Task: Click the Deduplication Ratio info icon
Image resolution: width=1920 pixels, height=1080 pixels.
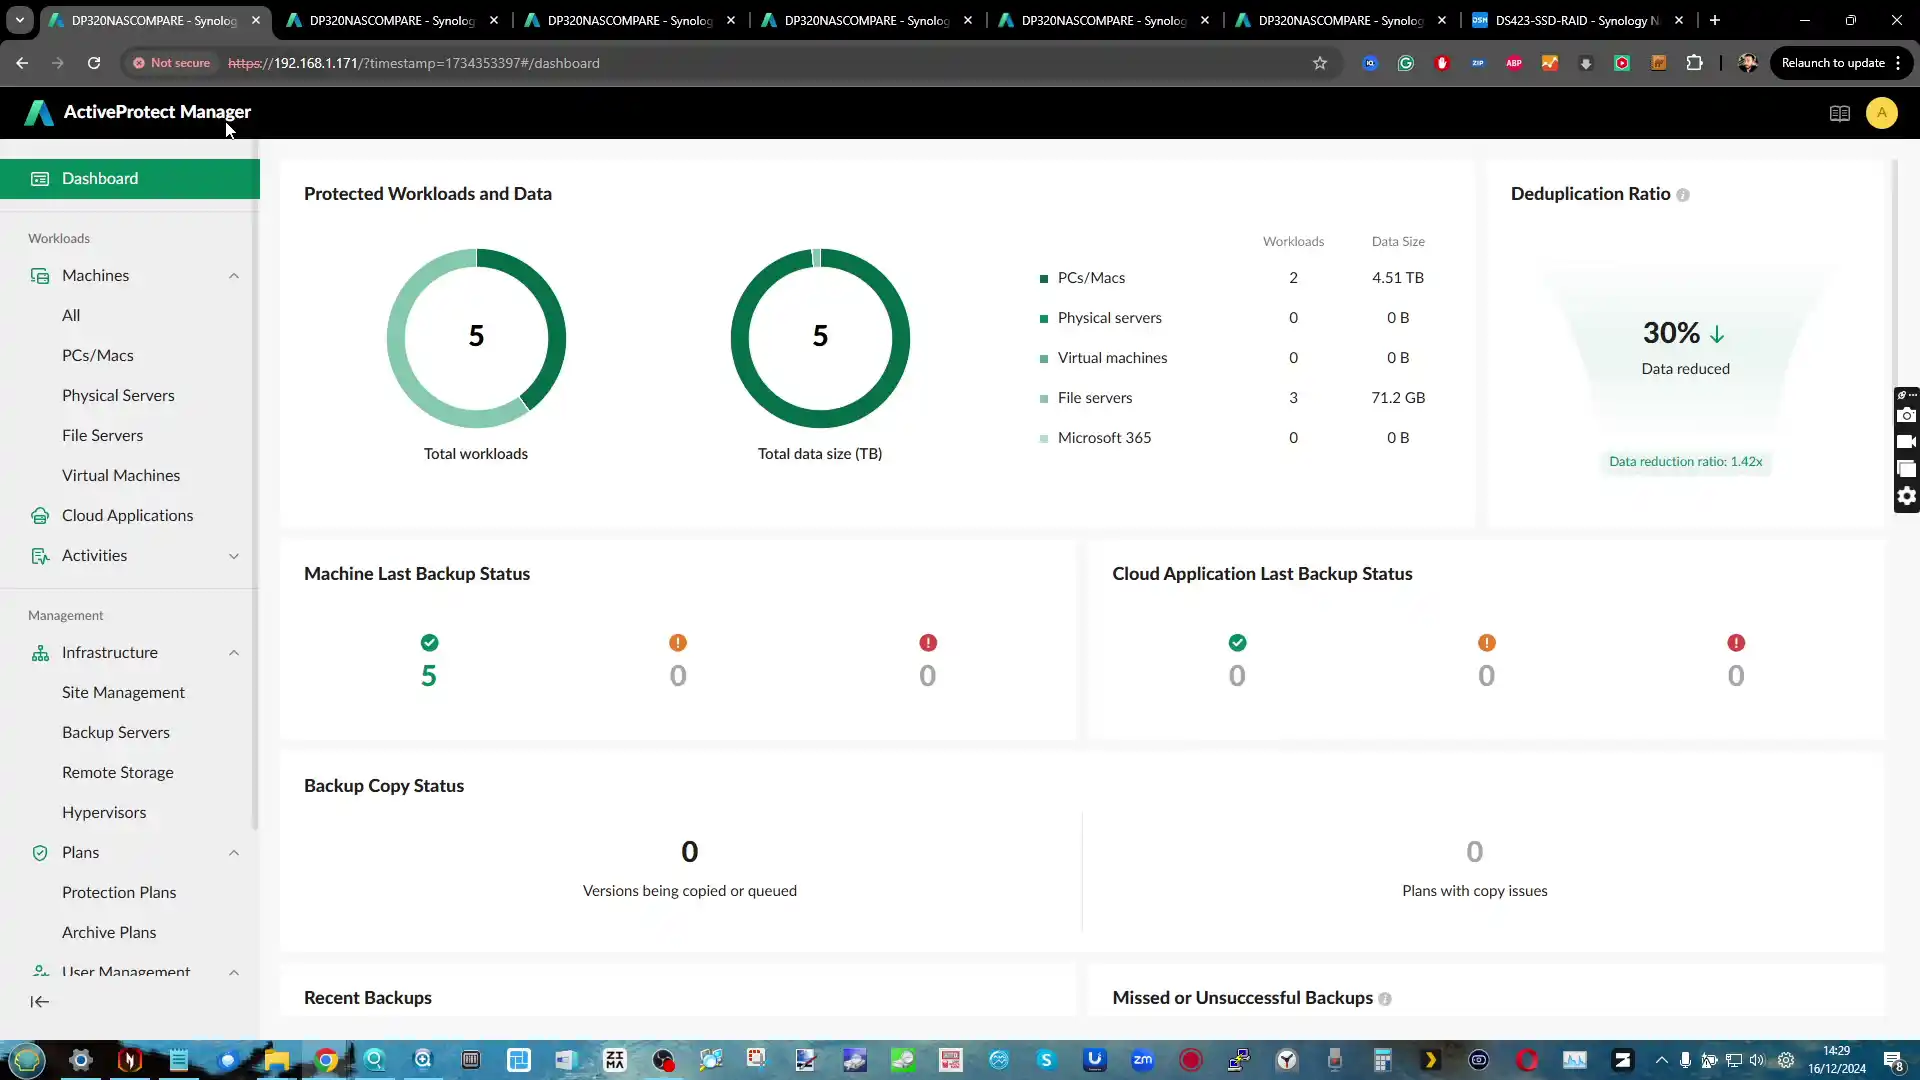Action: tap(1684, 195)
